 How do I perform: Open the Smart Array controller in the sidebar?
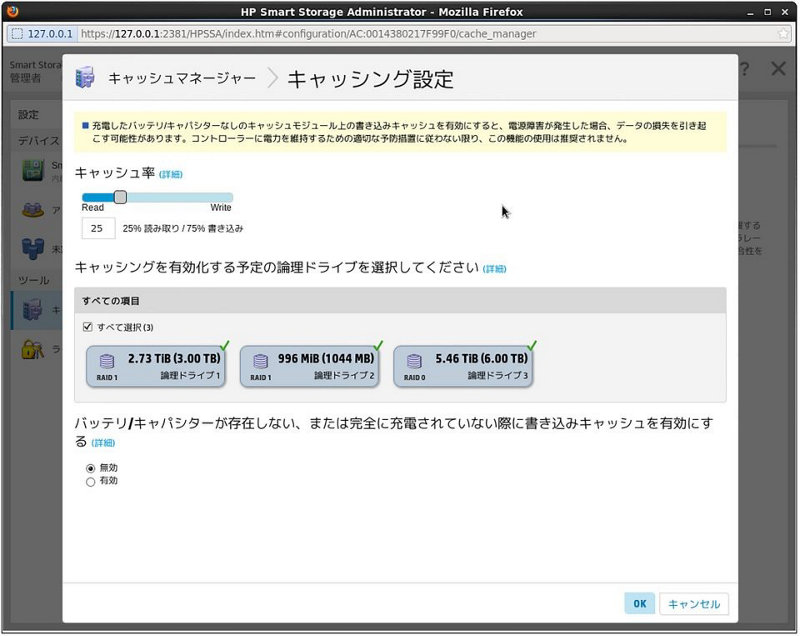tap(33, 172)
